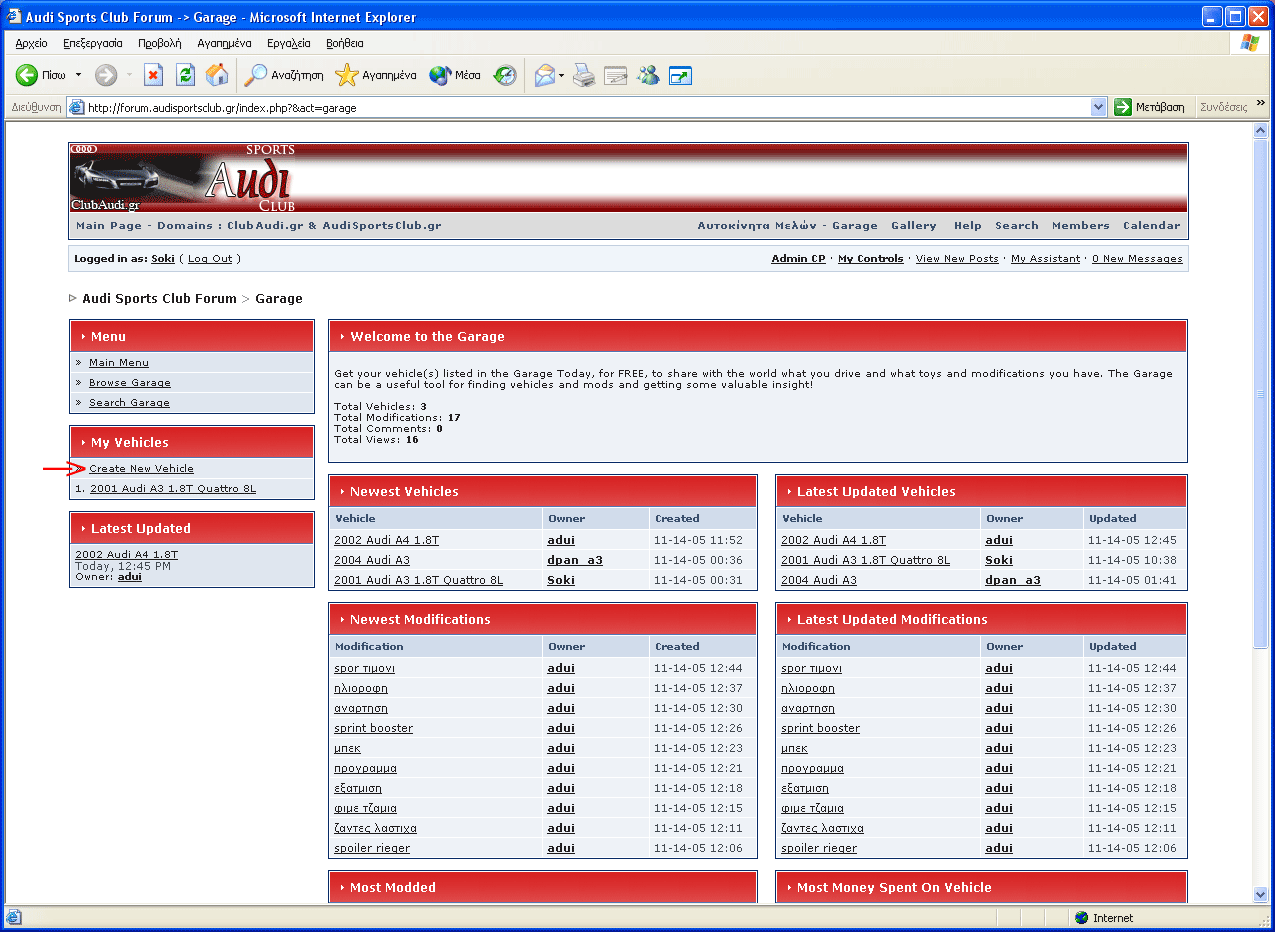Image resolution: width=1275 pixels, height=932 pixels.
Task: Click the Create New Vehicle link
Action: (141, 469)
